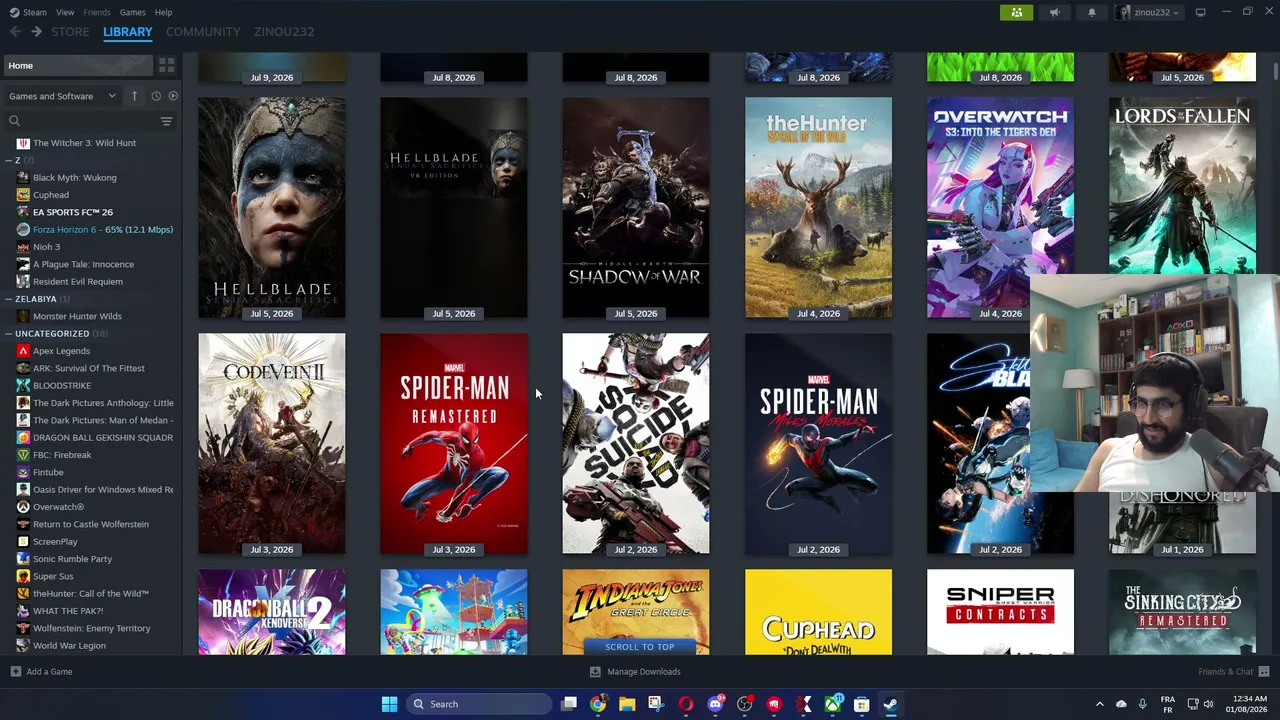
Task: Open Google Chrome from the taskbar
Action: click(x=597, y=704)
